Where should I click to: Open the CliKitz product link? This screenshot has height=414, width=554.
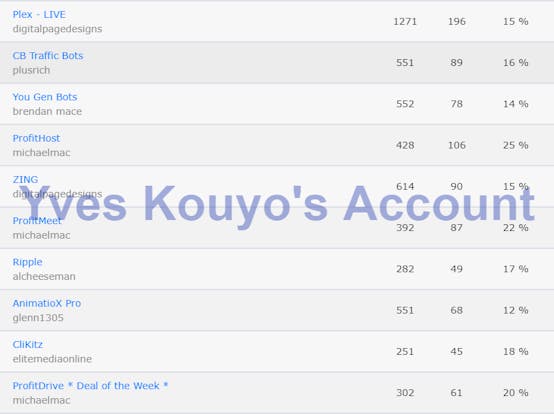coord(28,344)
